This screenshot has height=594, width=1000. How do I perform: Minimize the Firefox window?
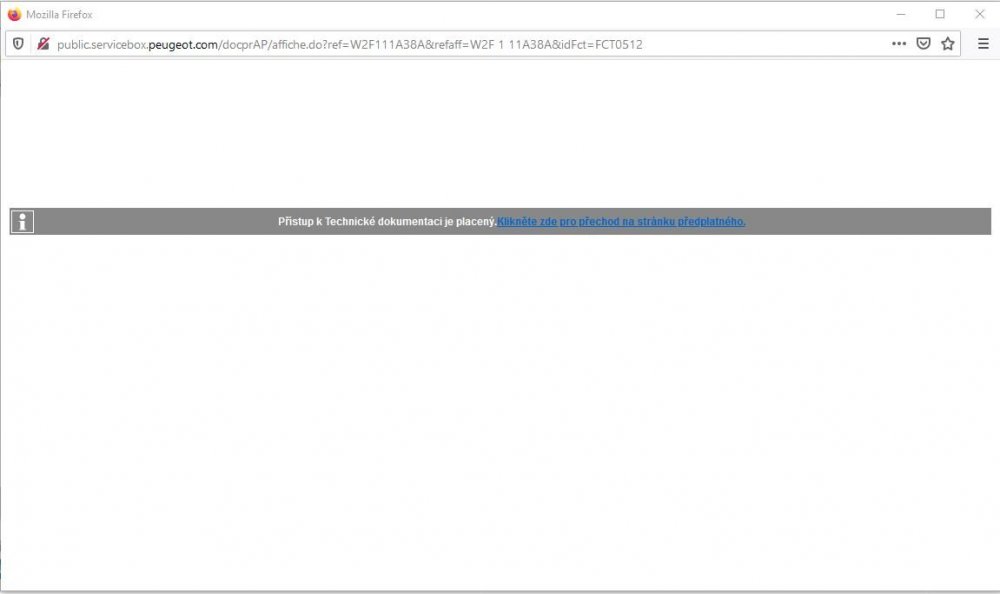[x=901, y=14]
